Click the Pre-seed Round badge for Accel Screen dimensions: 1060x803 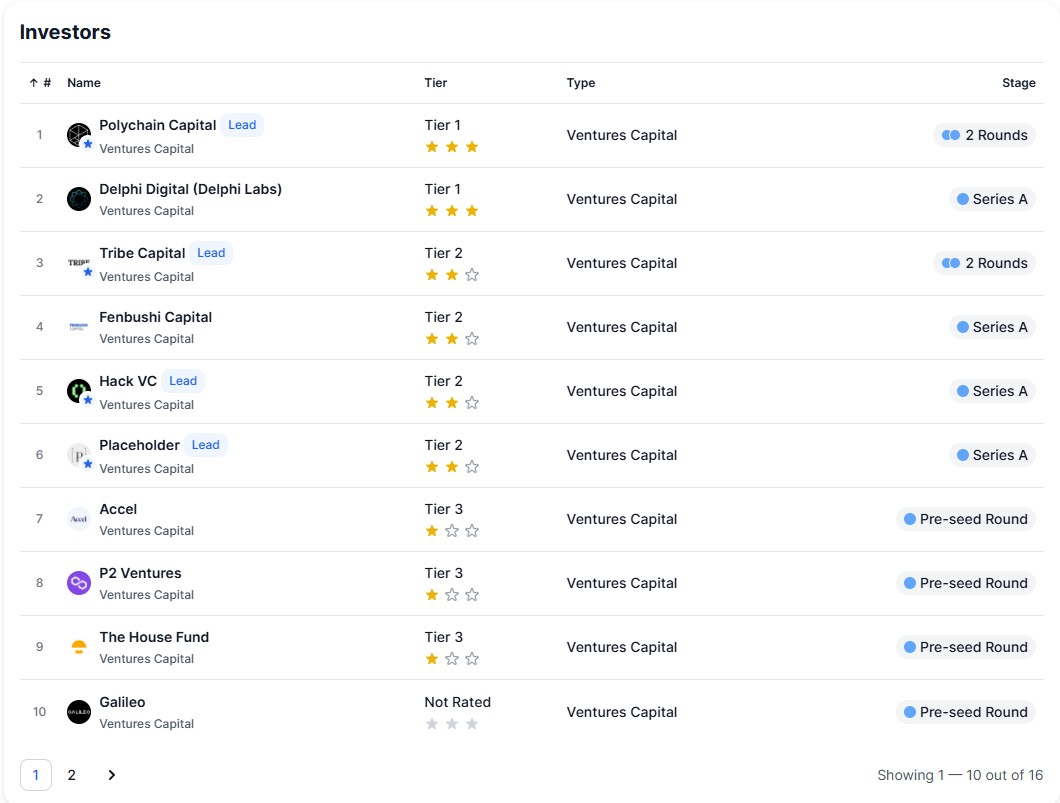pos(965,519)
